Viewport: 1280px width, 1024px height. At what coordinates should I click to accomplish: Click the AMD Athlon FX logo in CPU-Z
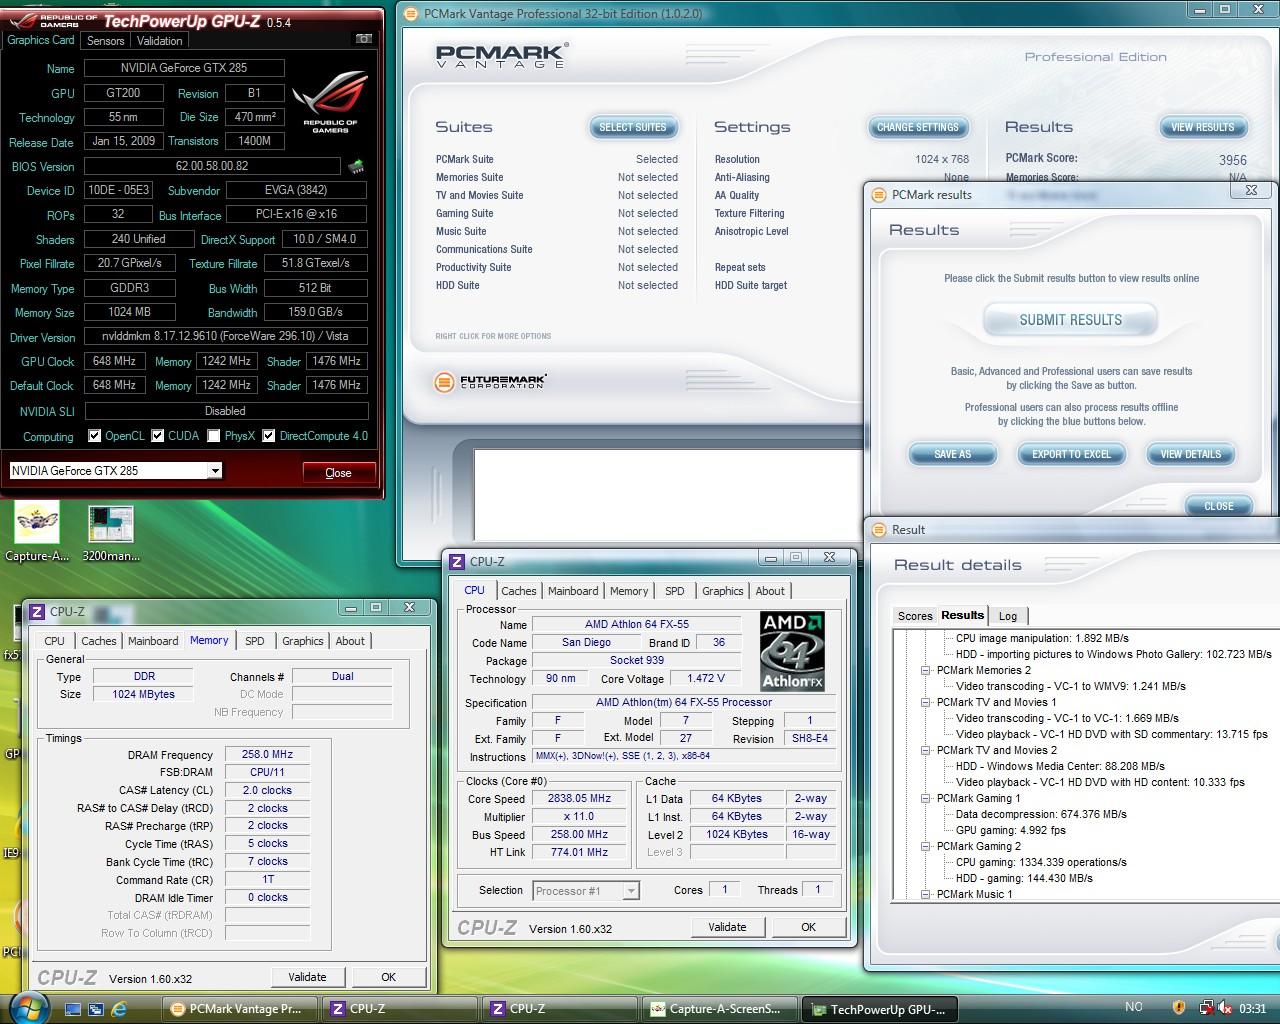point(792,652)
